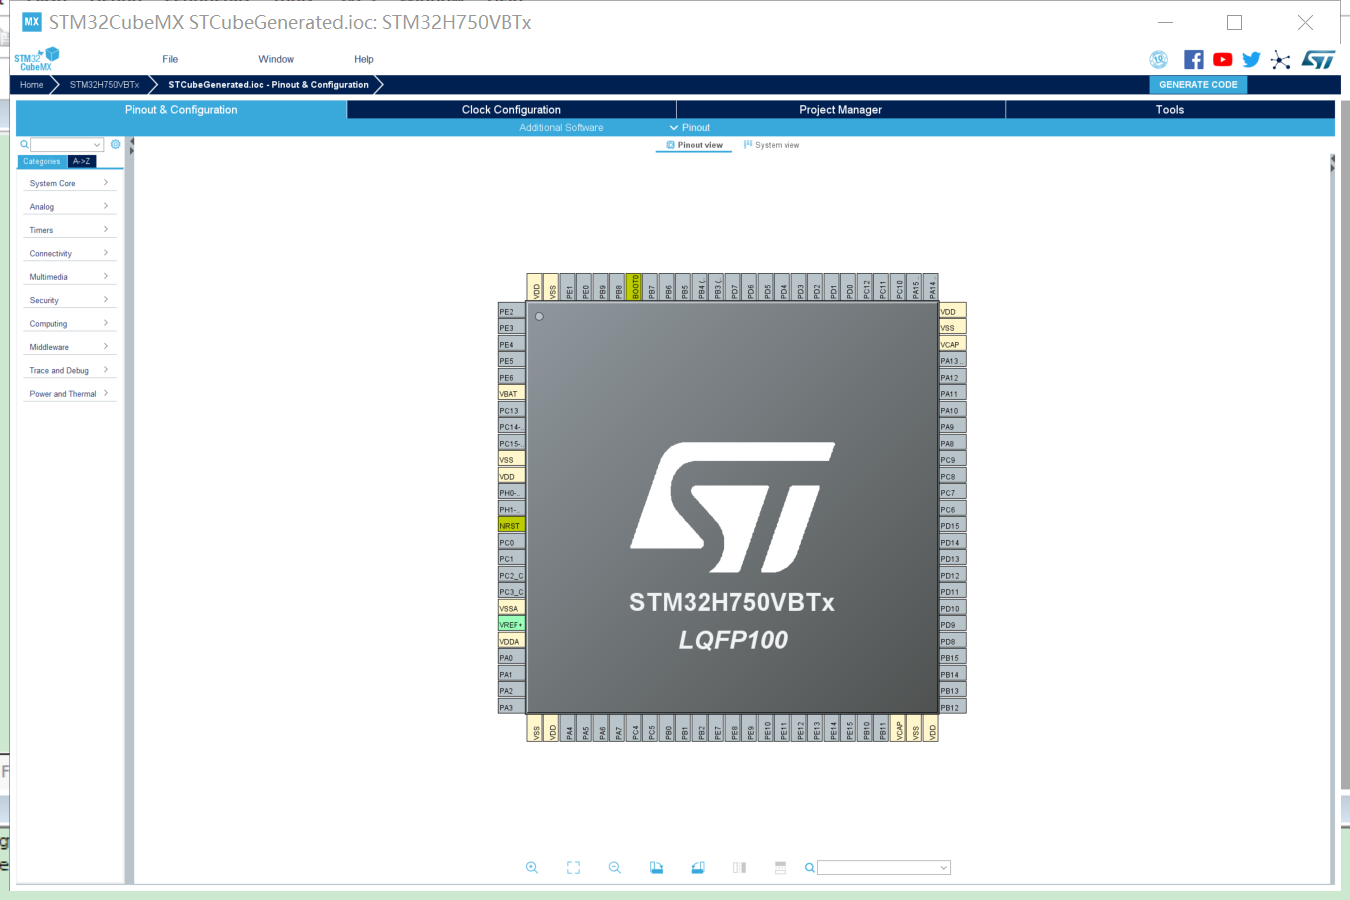Select the NRST pin on the package

[510, 525]
